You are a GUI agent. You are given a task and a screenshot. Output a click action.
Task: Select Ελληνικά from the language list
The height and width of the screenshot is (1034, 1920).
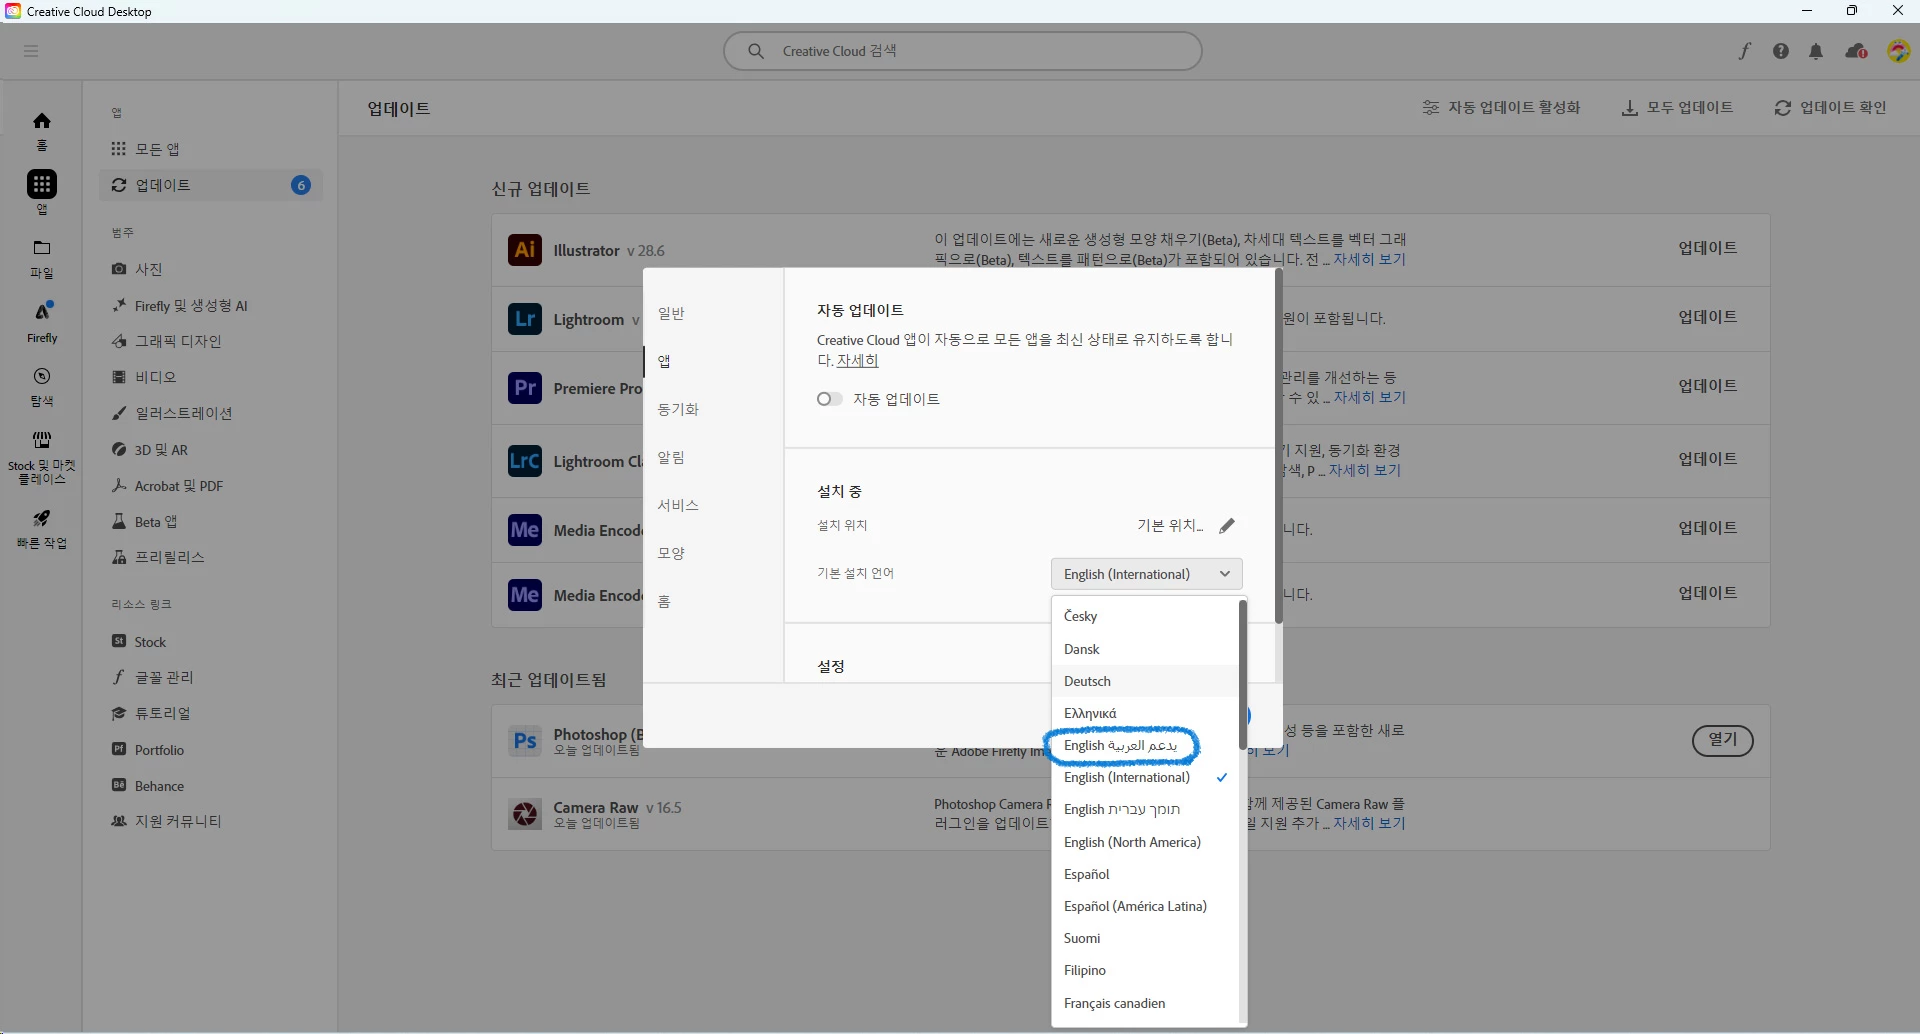(x=1145, y=713)
